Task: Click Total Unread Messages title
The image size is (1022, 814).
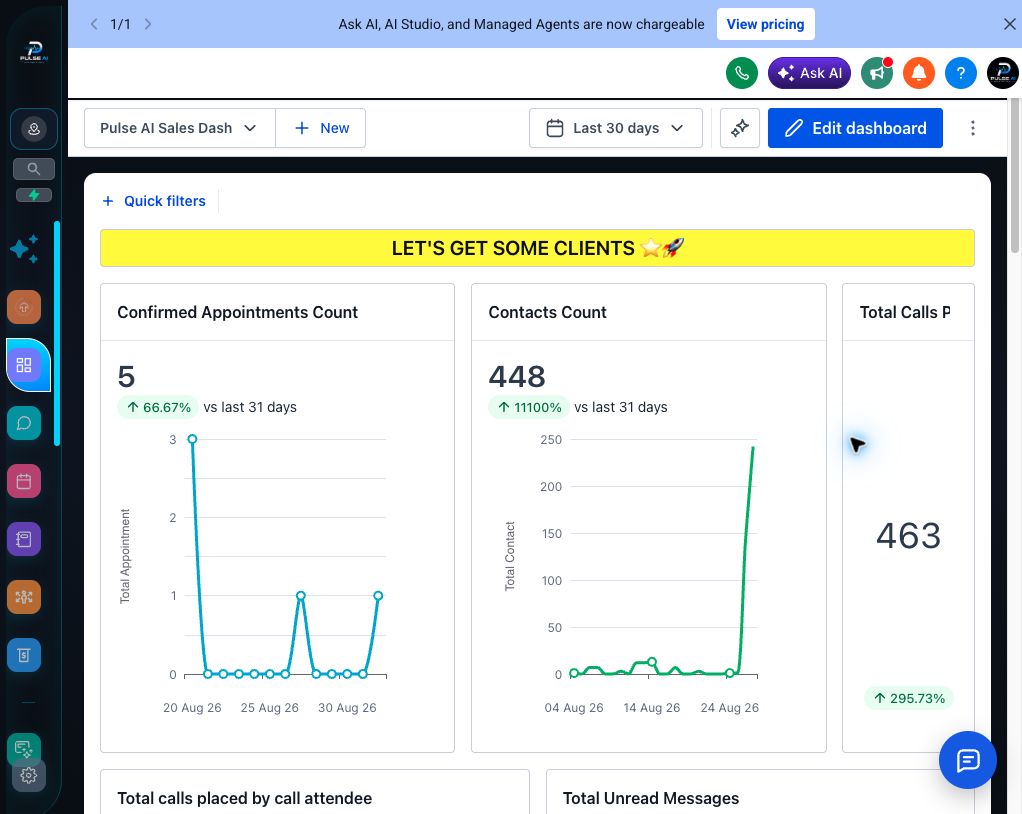Action: (x=650, y=798)
